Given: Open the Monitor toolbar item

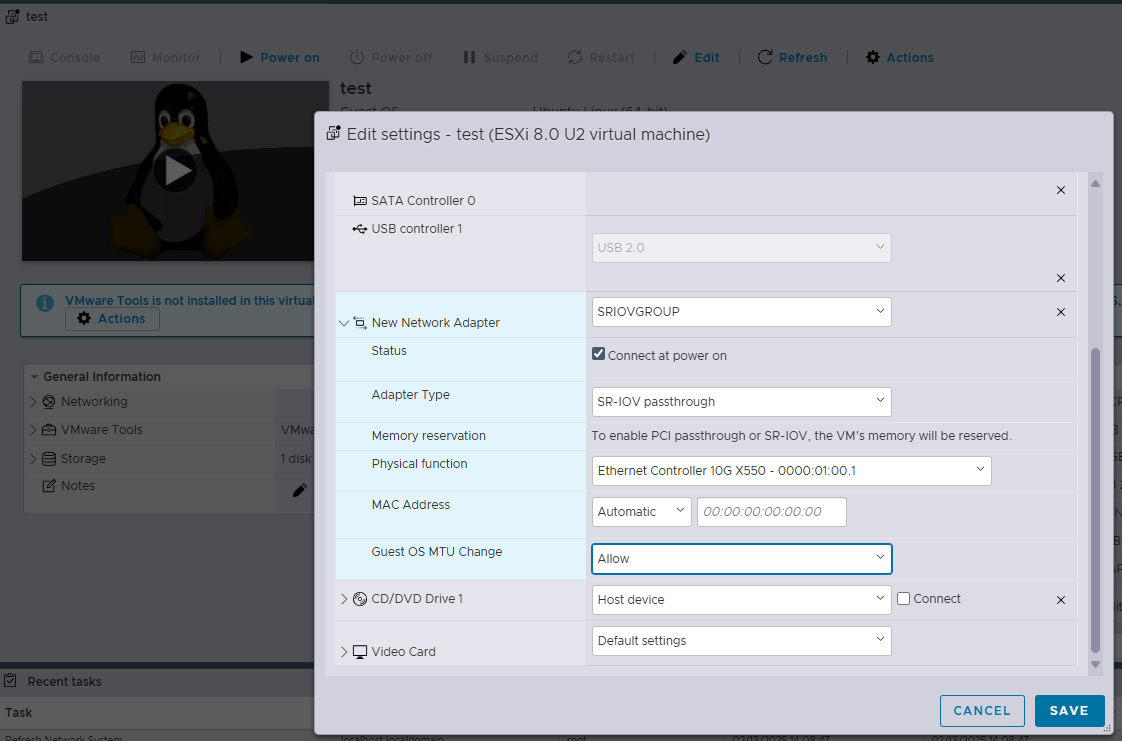Looking at the screenshot, I should click(x=165, y=58).
